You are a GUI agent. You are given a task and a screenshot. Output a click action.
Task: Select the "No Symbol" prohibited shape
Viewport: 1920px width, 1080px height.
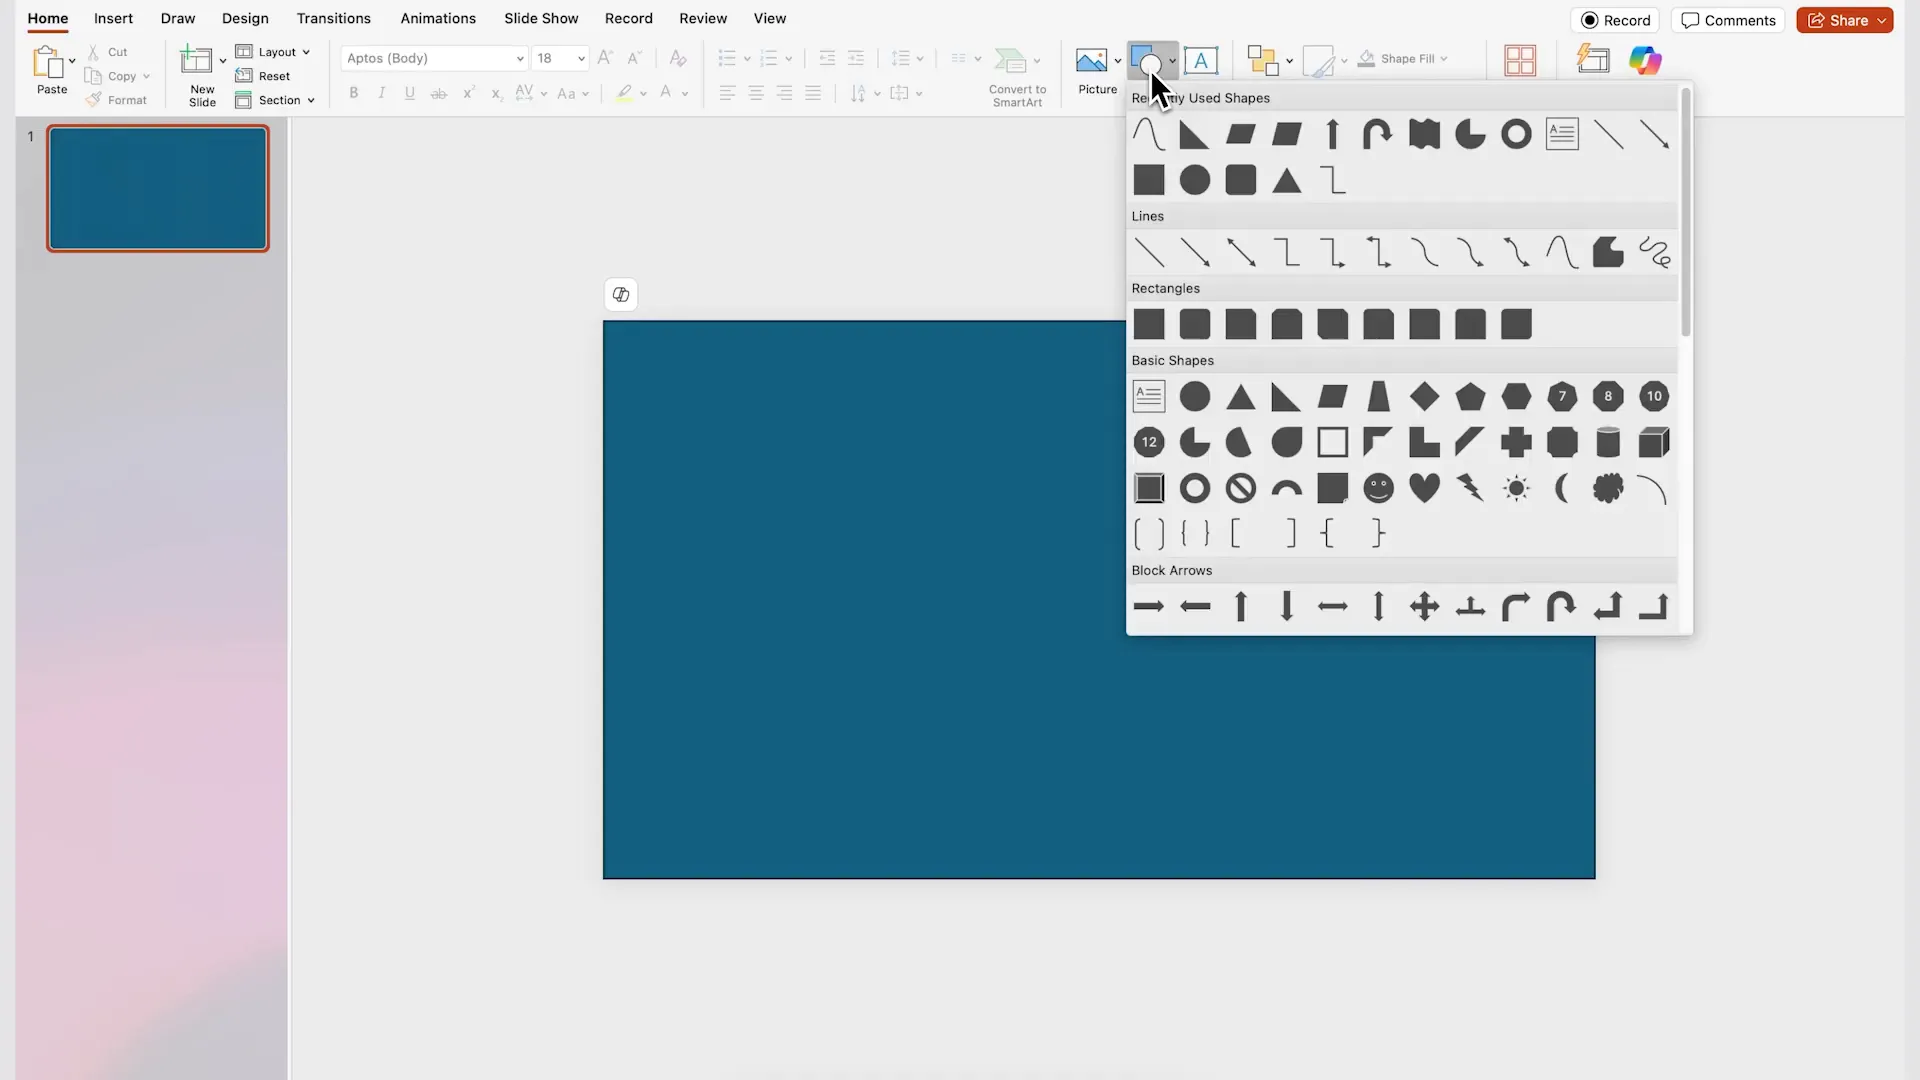pyautogui.click(x=1241, y=488)
